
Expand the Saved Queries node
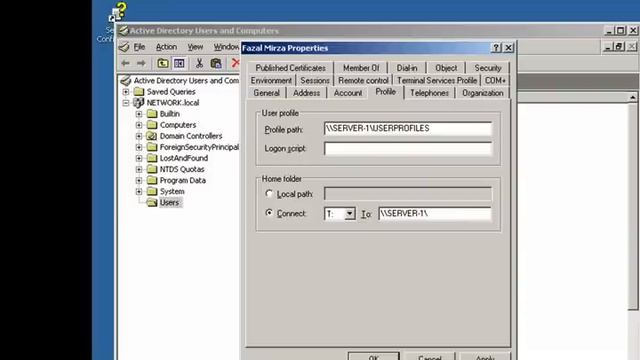tap(126, 91)
